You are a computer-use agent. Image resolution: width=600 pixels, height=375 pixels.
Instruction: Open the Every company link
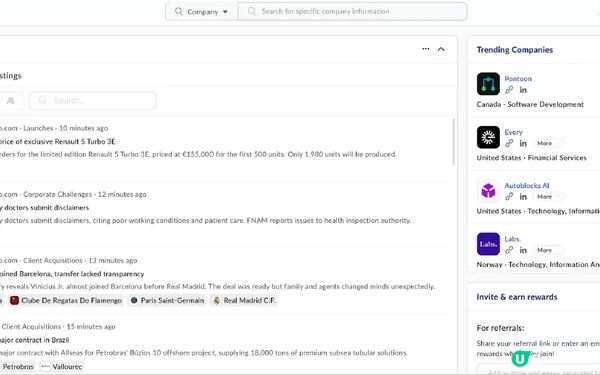(x=513, y=132)
